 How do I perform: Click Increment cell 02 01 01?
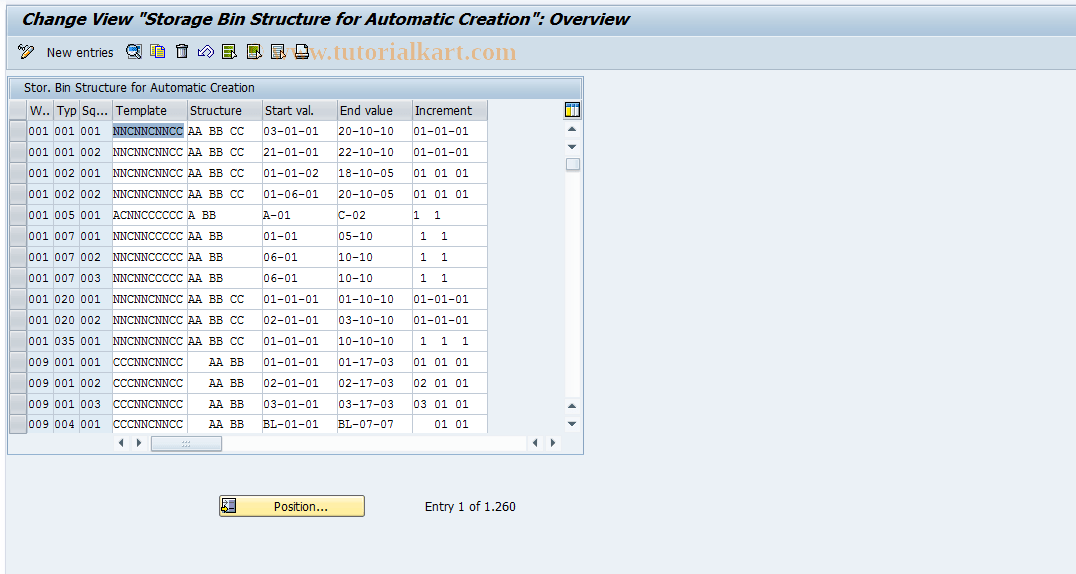click(449, 383)
